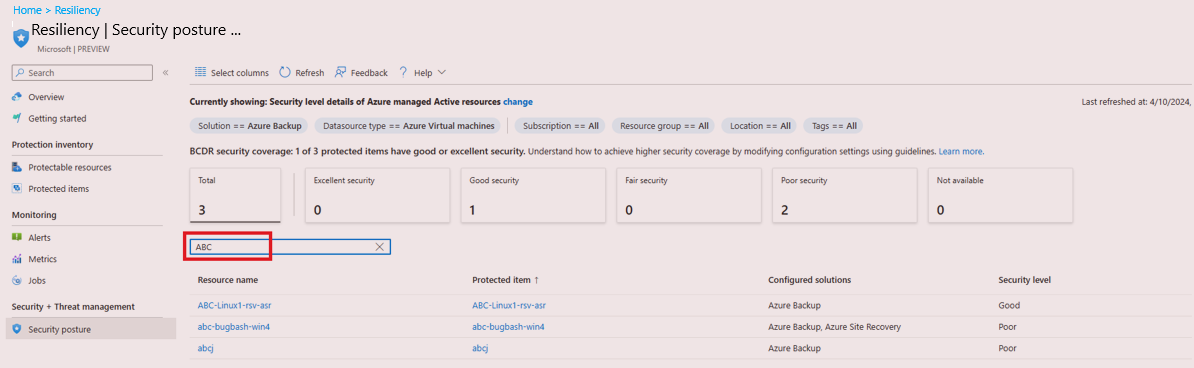Click the Security level column header

[x=1024, y=280]
